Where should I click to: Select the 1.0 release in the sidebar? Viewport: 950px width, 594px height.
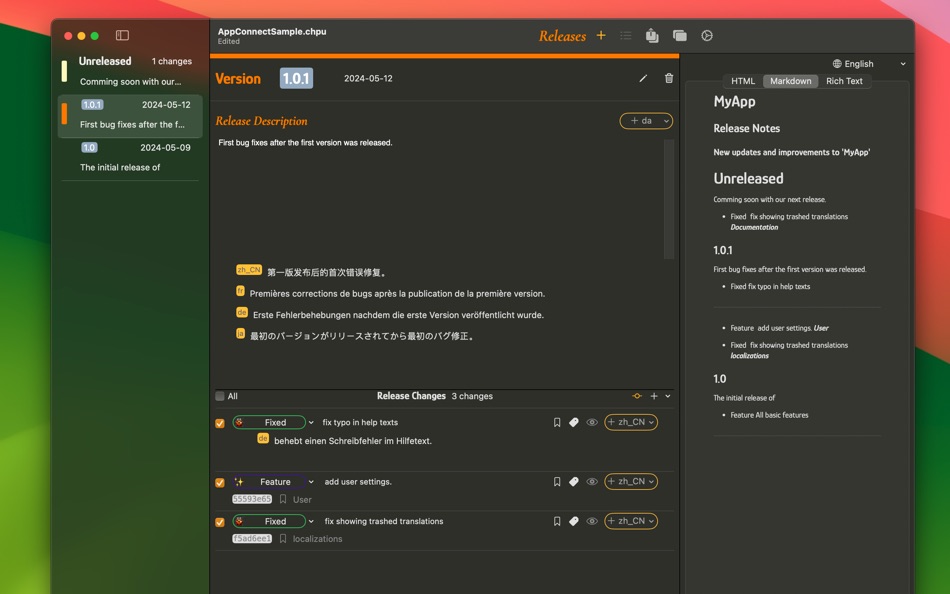coord(130,156)
